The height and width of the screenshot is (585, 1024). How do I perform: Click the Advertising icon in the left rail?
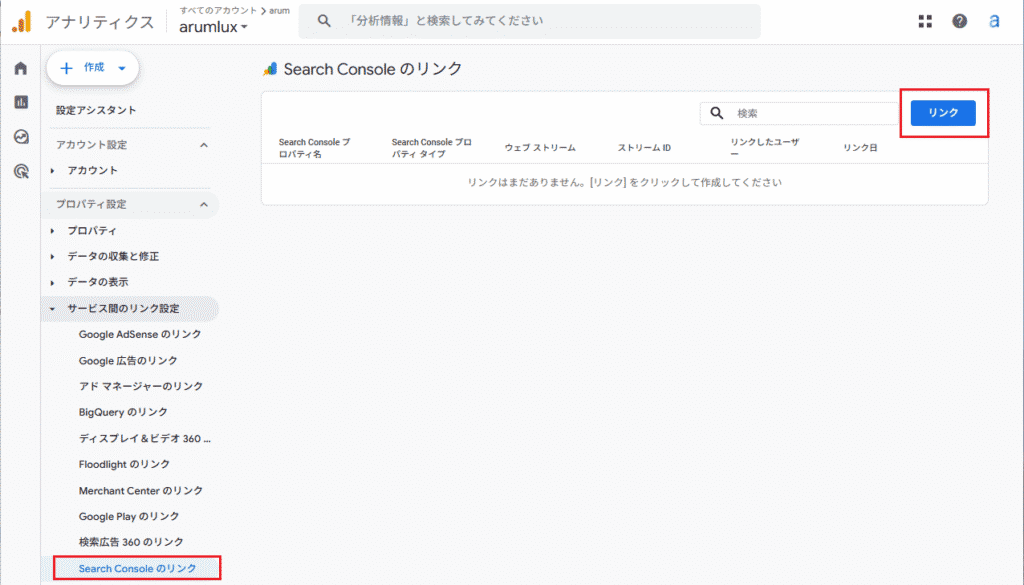click(18, 171)
